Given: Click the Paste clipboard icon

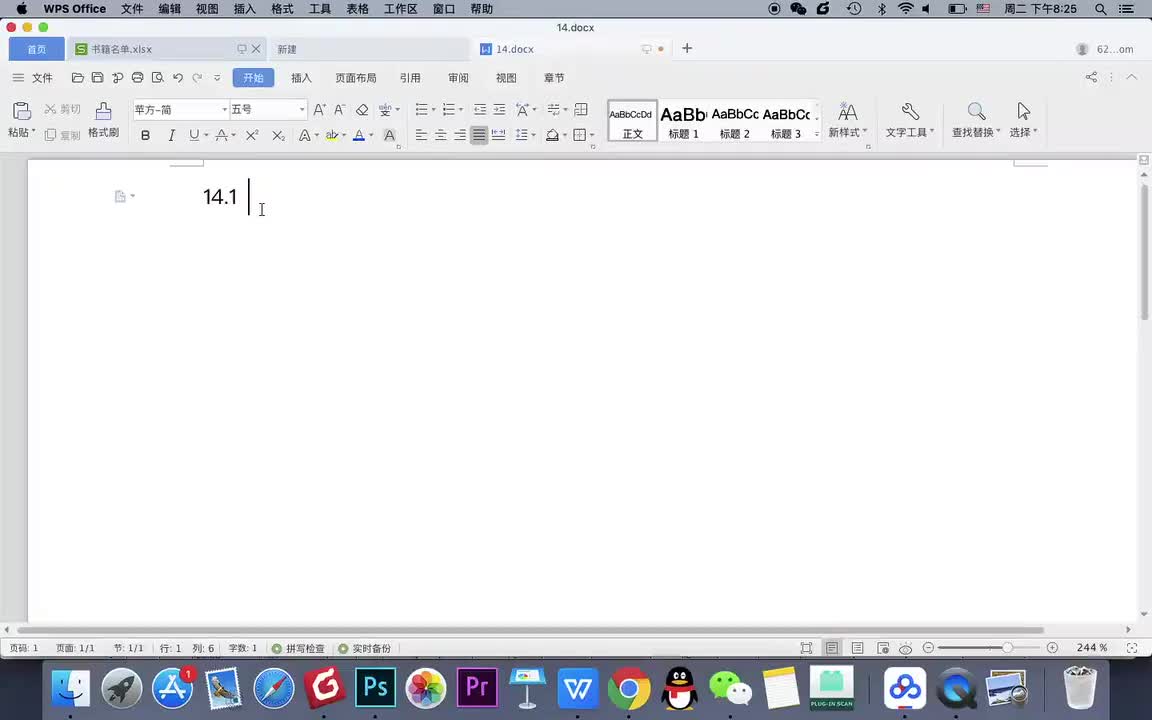Looking at the screenshot, I should click(21, 111).
